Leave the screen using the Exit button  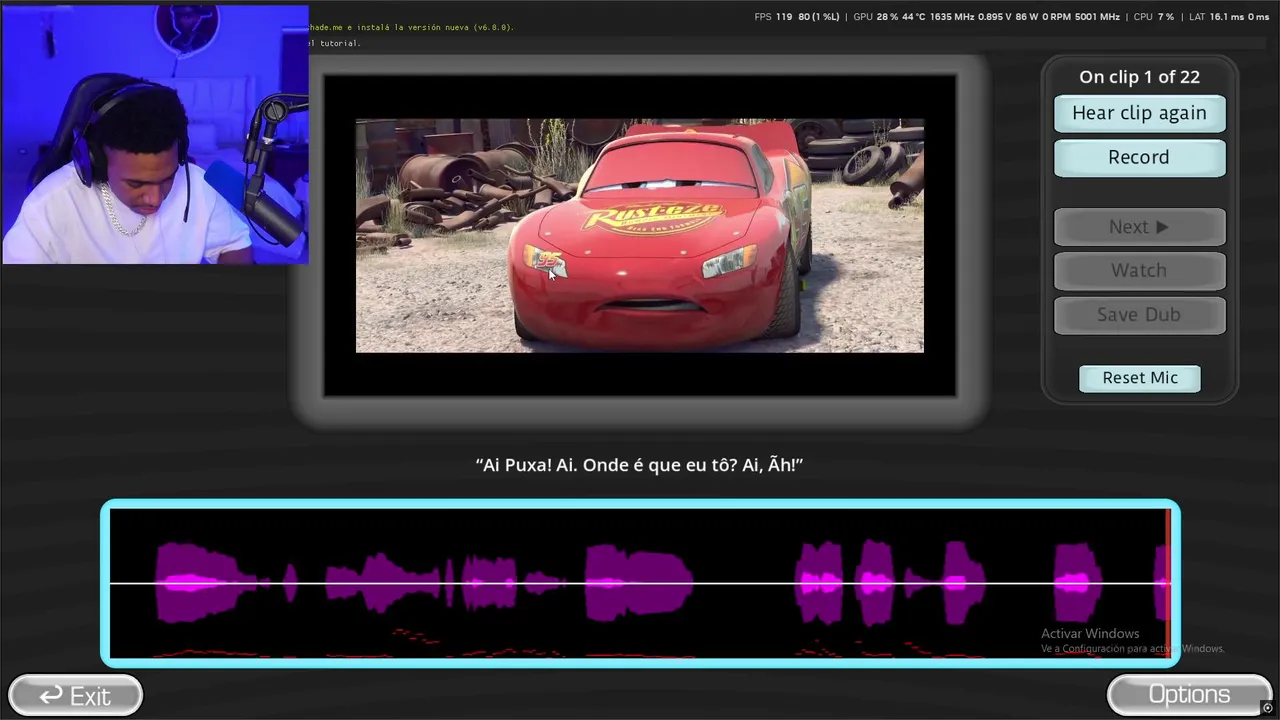click(x=75, y=695)
